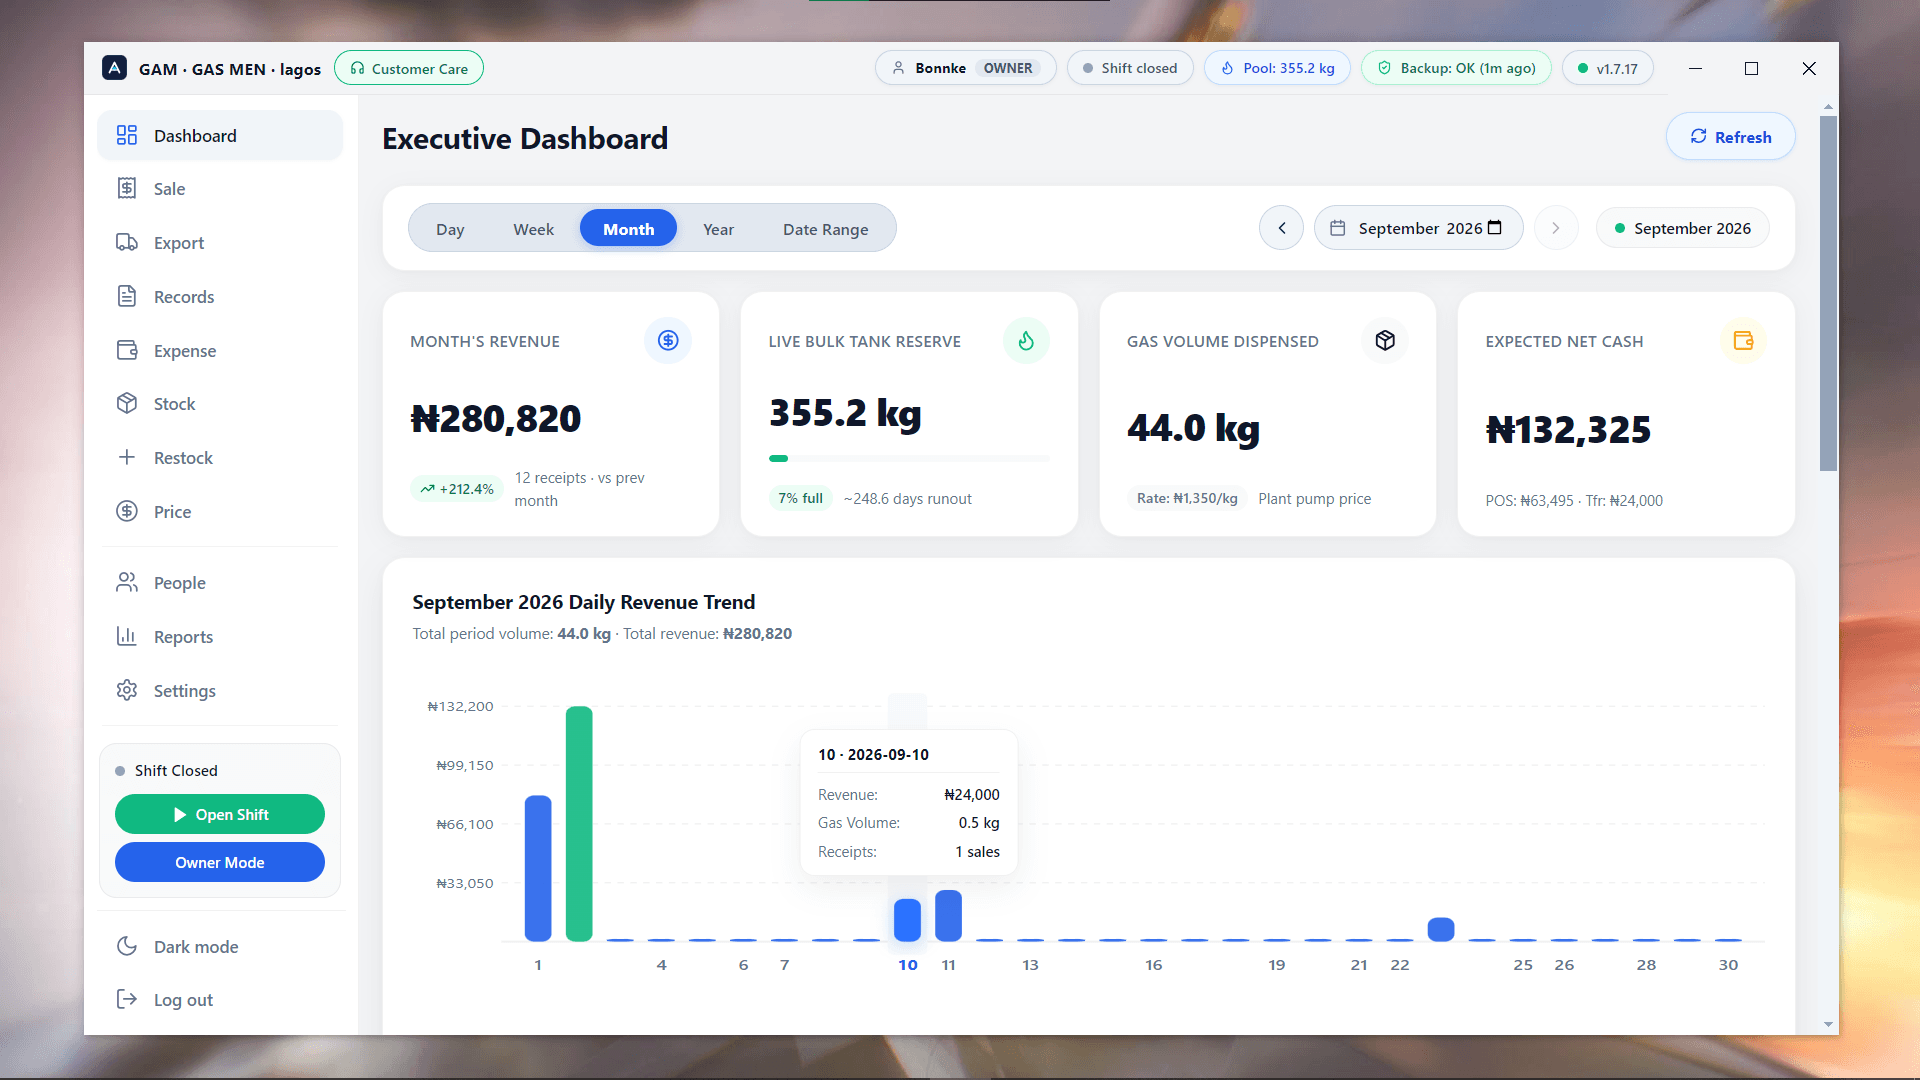Screen dimensions: 1920x1080
Task: Open the Bonnke OWNER user pill
Action: tap(965, 68)
